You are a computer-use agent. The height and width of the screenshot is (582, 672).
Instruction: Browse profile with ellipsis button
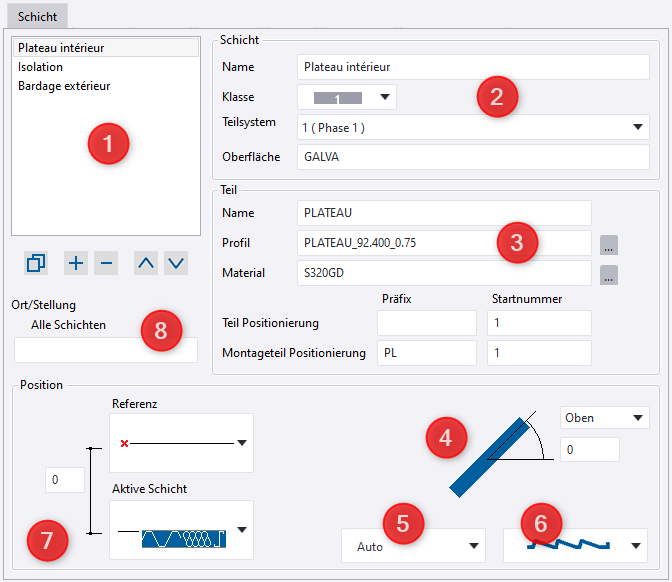[x=609, y=243]
